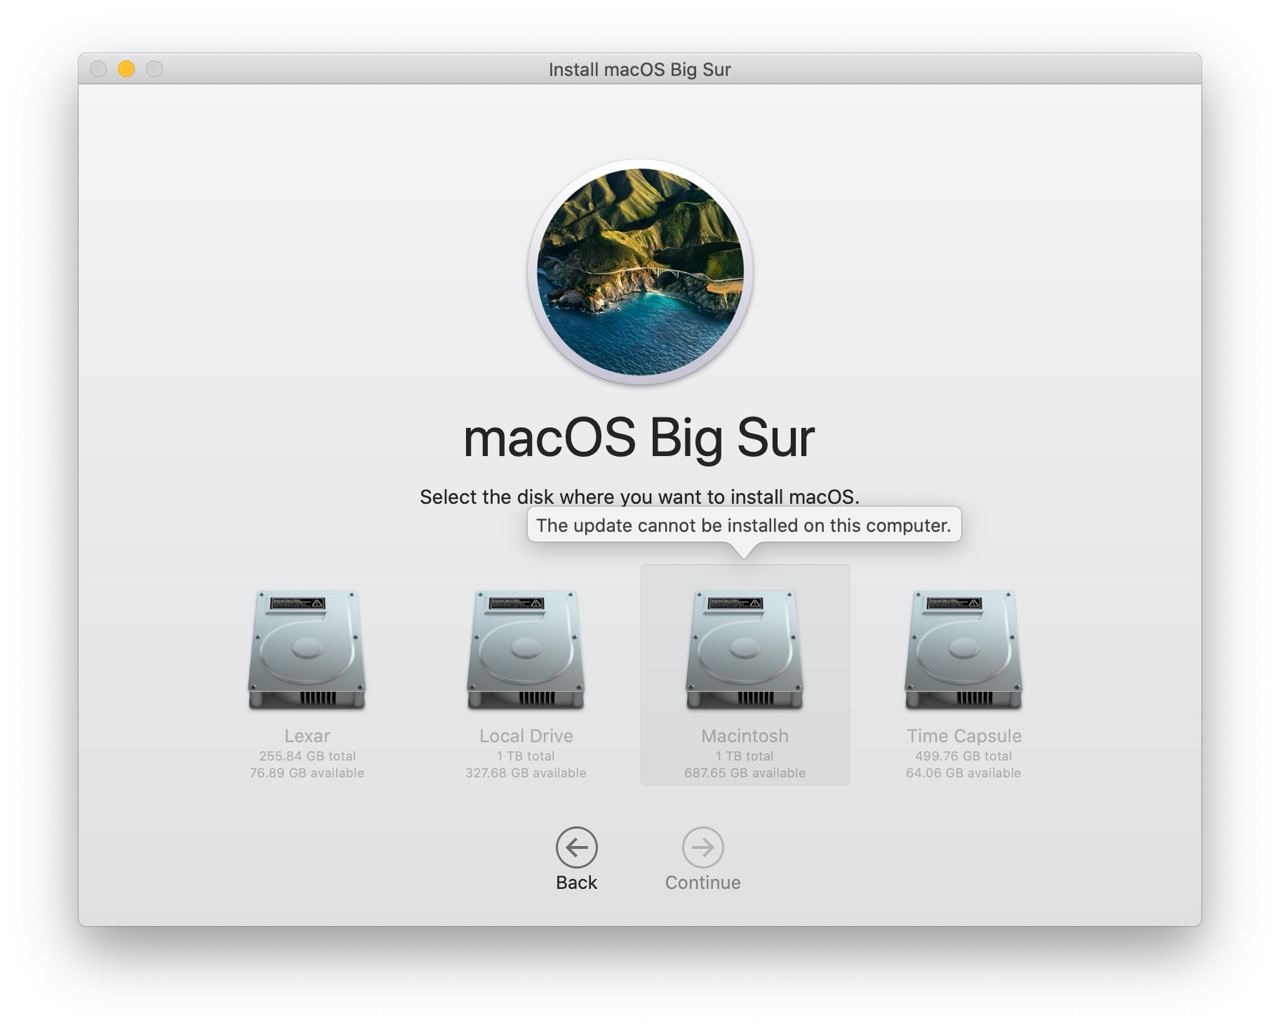The height and width of the screenshot is (1030, 1280).
Task: Select the Local Drive disk icon
Action: pos(525,650)
